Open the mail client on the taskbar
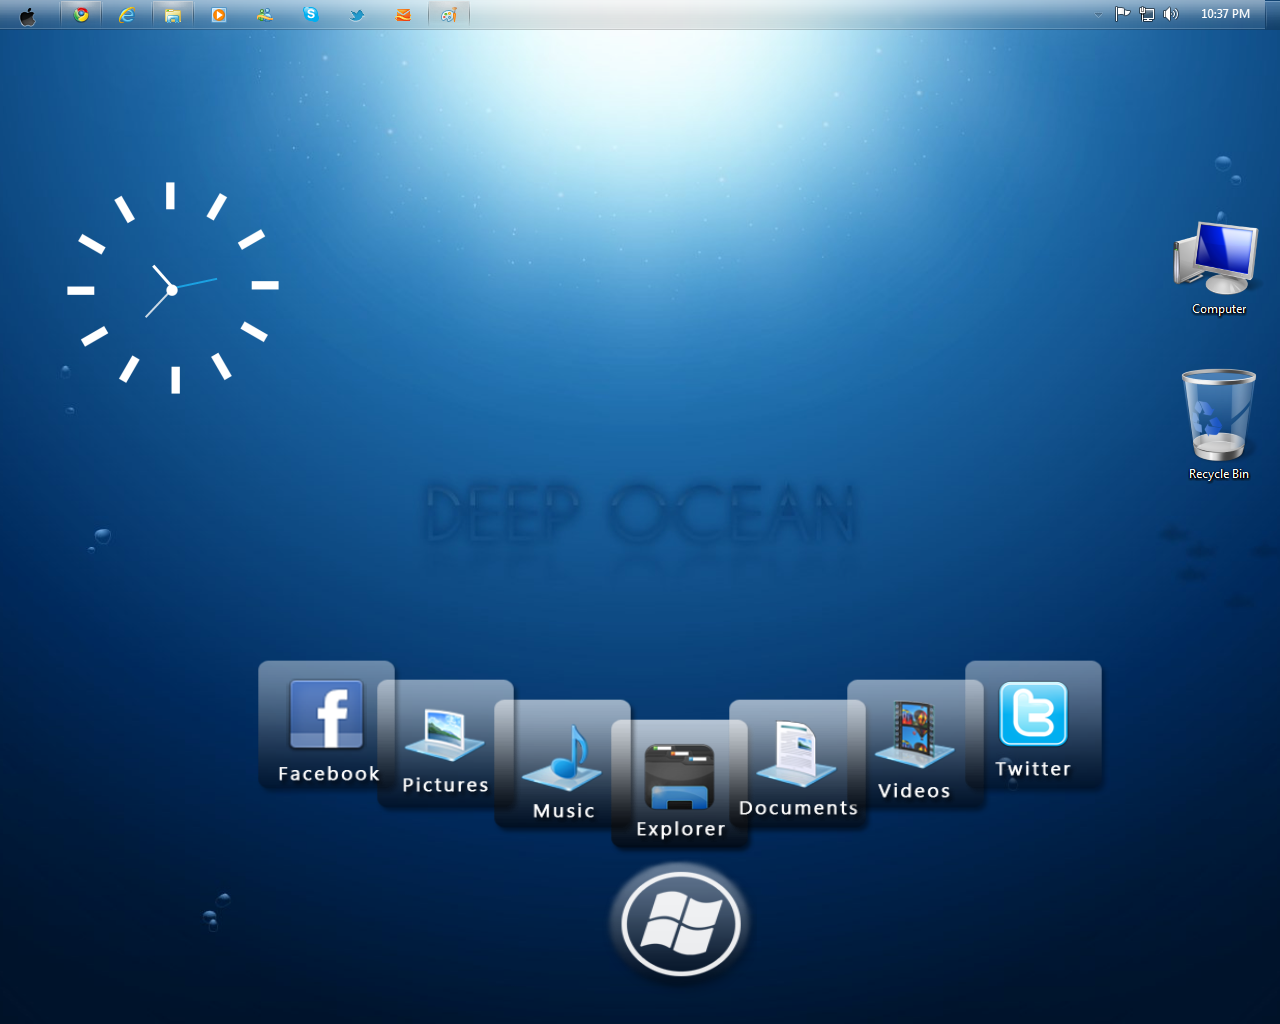This screenshot has width=1280, height=1024. 403,13
